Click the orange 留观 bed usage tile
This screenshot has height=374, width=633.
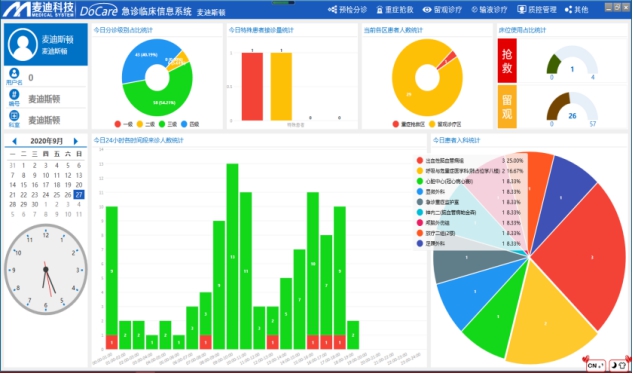coord(507,107)
